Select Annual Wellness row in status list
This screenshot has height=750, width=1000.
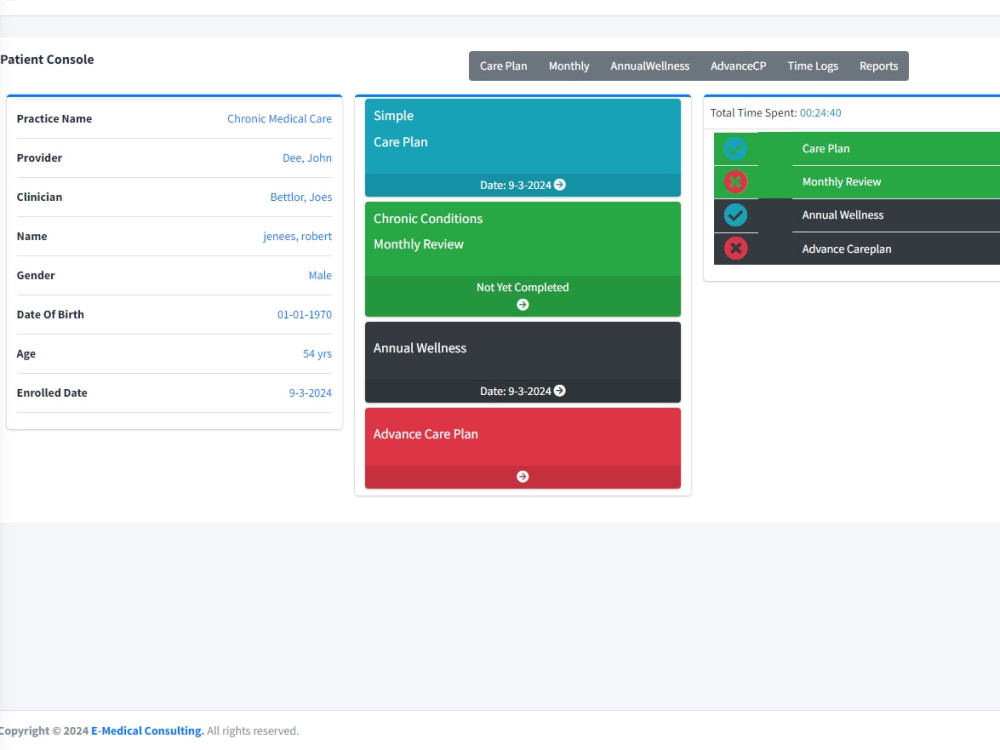tap(857, 215)
